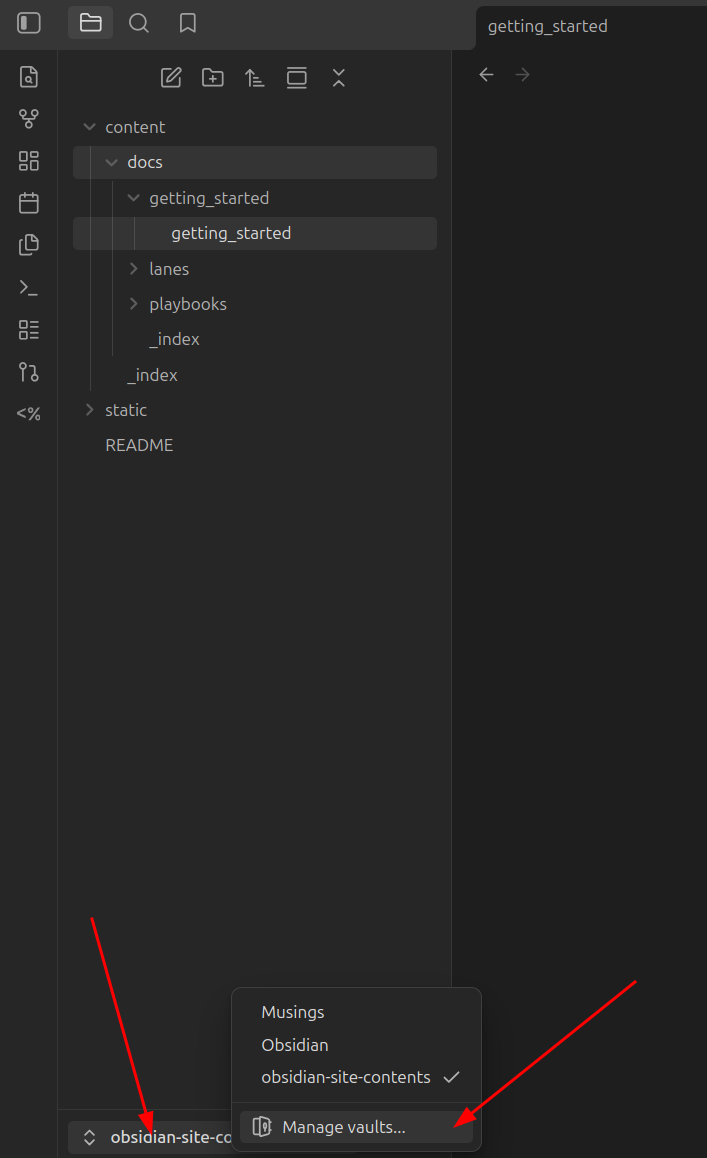Click the Templater <% ribbon icon
This screenshot has height=1158, width=707.
point(29,413)
